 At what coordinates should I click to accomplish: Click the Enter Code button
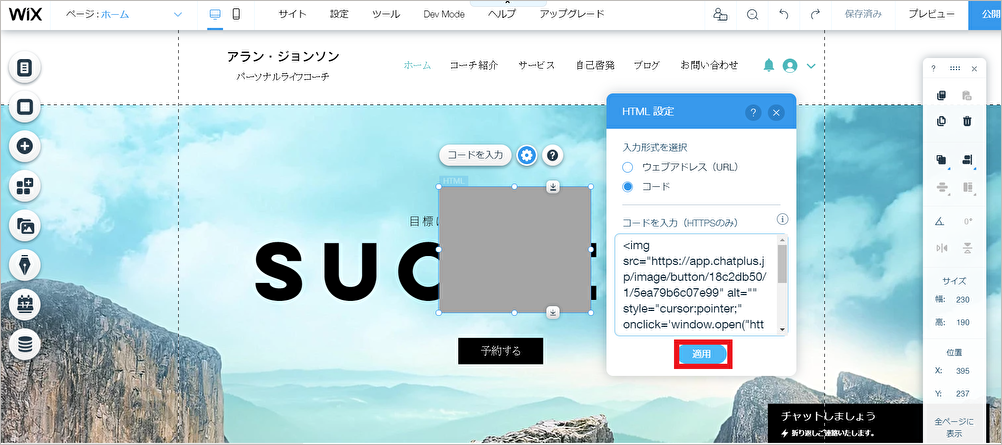(475, 155)
